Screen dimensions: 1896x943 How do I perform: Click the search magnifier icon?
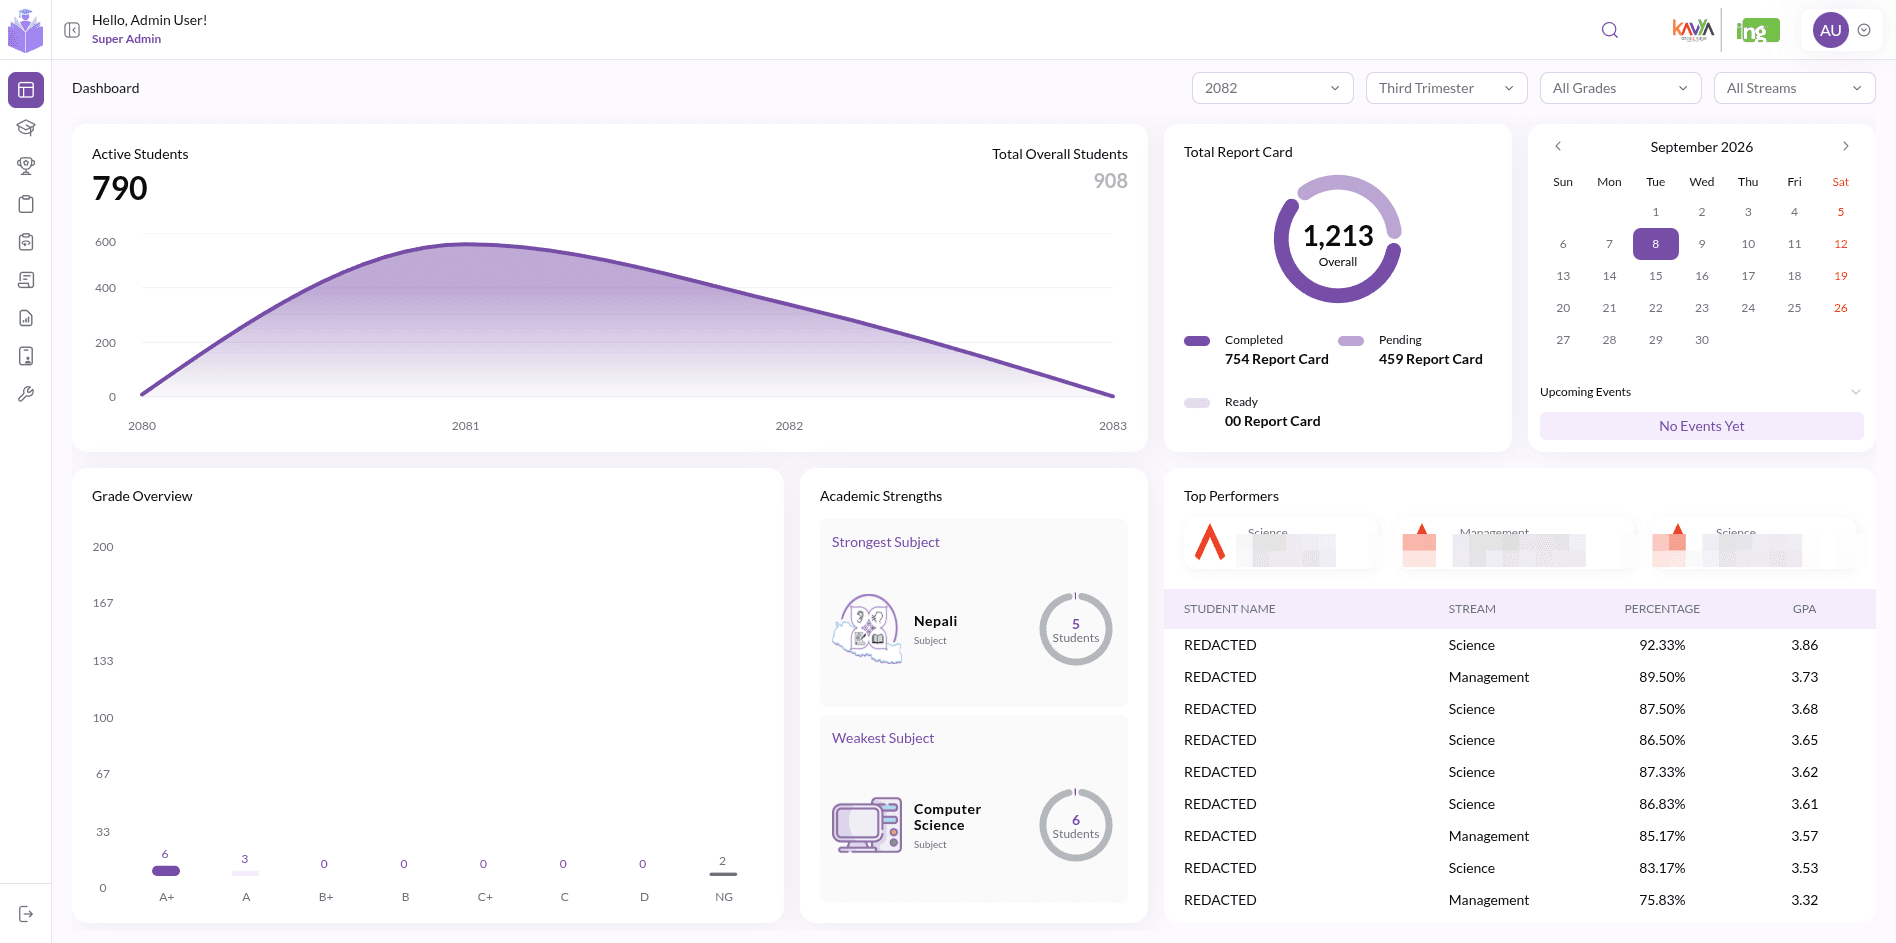[1610, 30]
